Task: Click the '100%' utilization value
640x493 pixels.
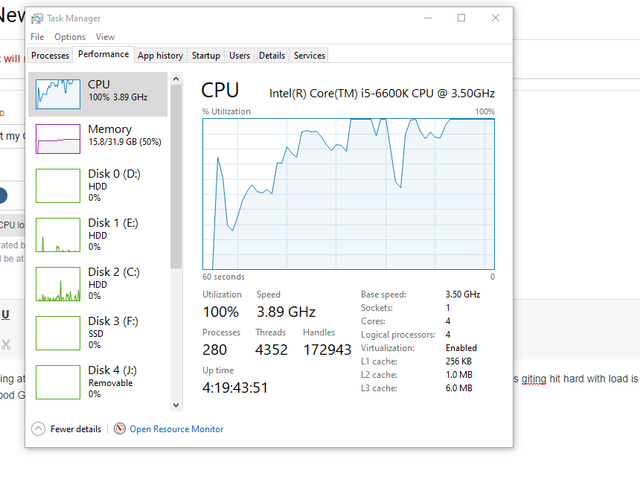Action: pyautogui.click(x=221, y=312)
